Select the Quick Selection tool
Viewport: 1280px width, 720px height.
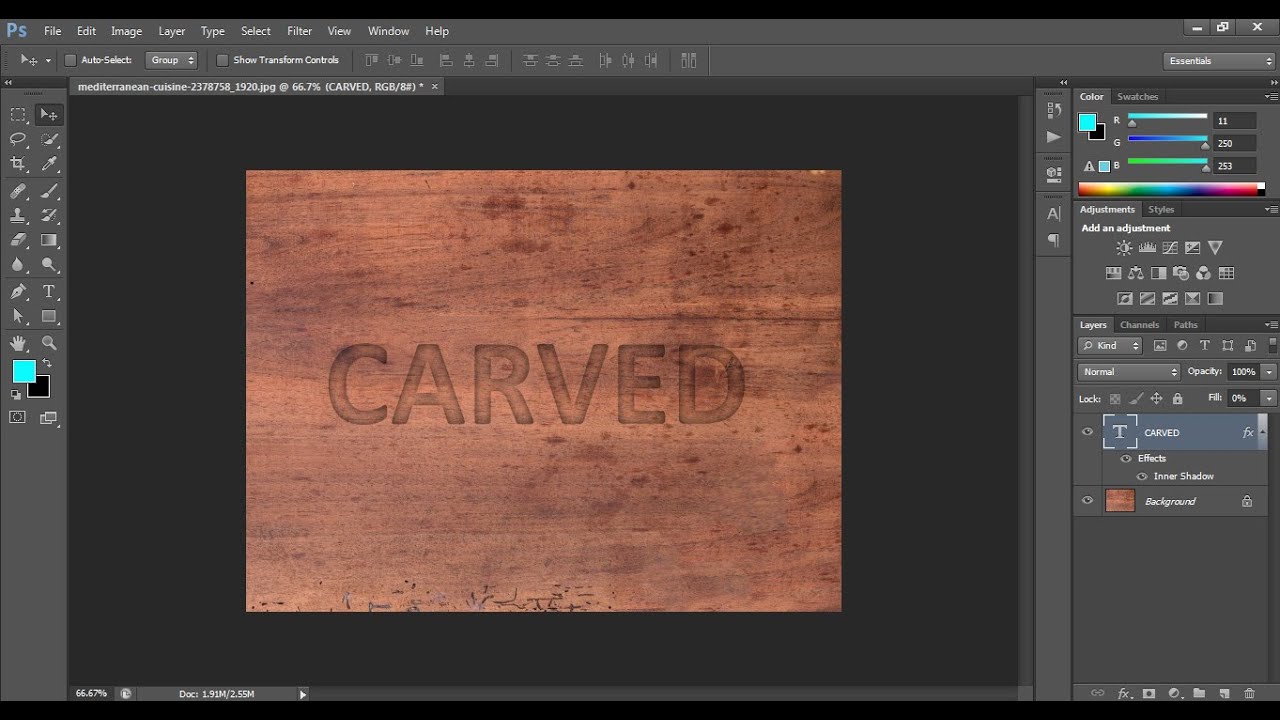49,139
